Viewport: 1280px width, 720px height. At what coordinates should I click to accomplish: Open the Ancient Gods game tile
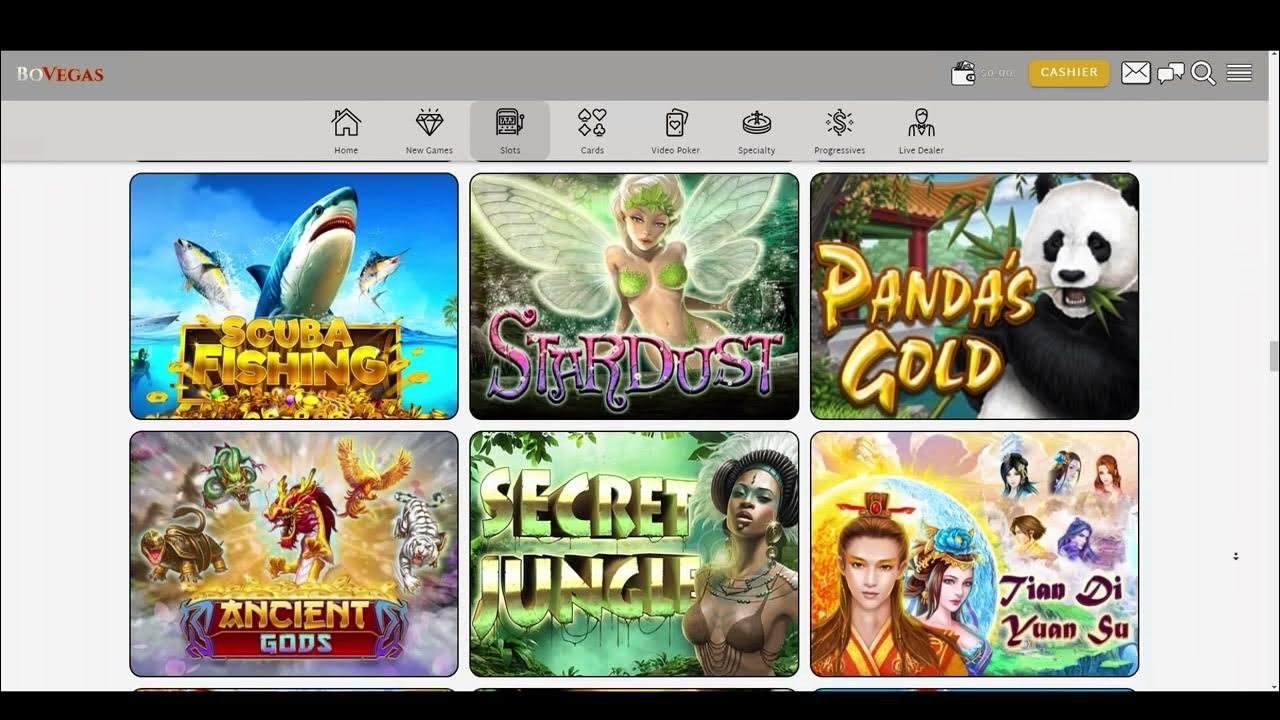tap(294, 554)
